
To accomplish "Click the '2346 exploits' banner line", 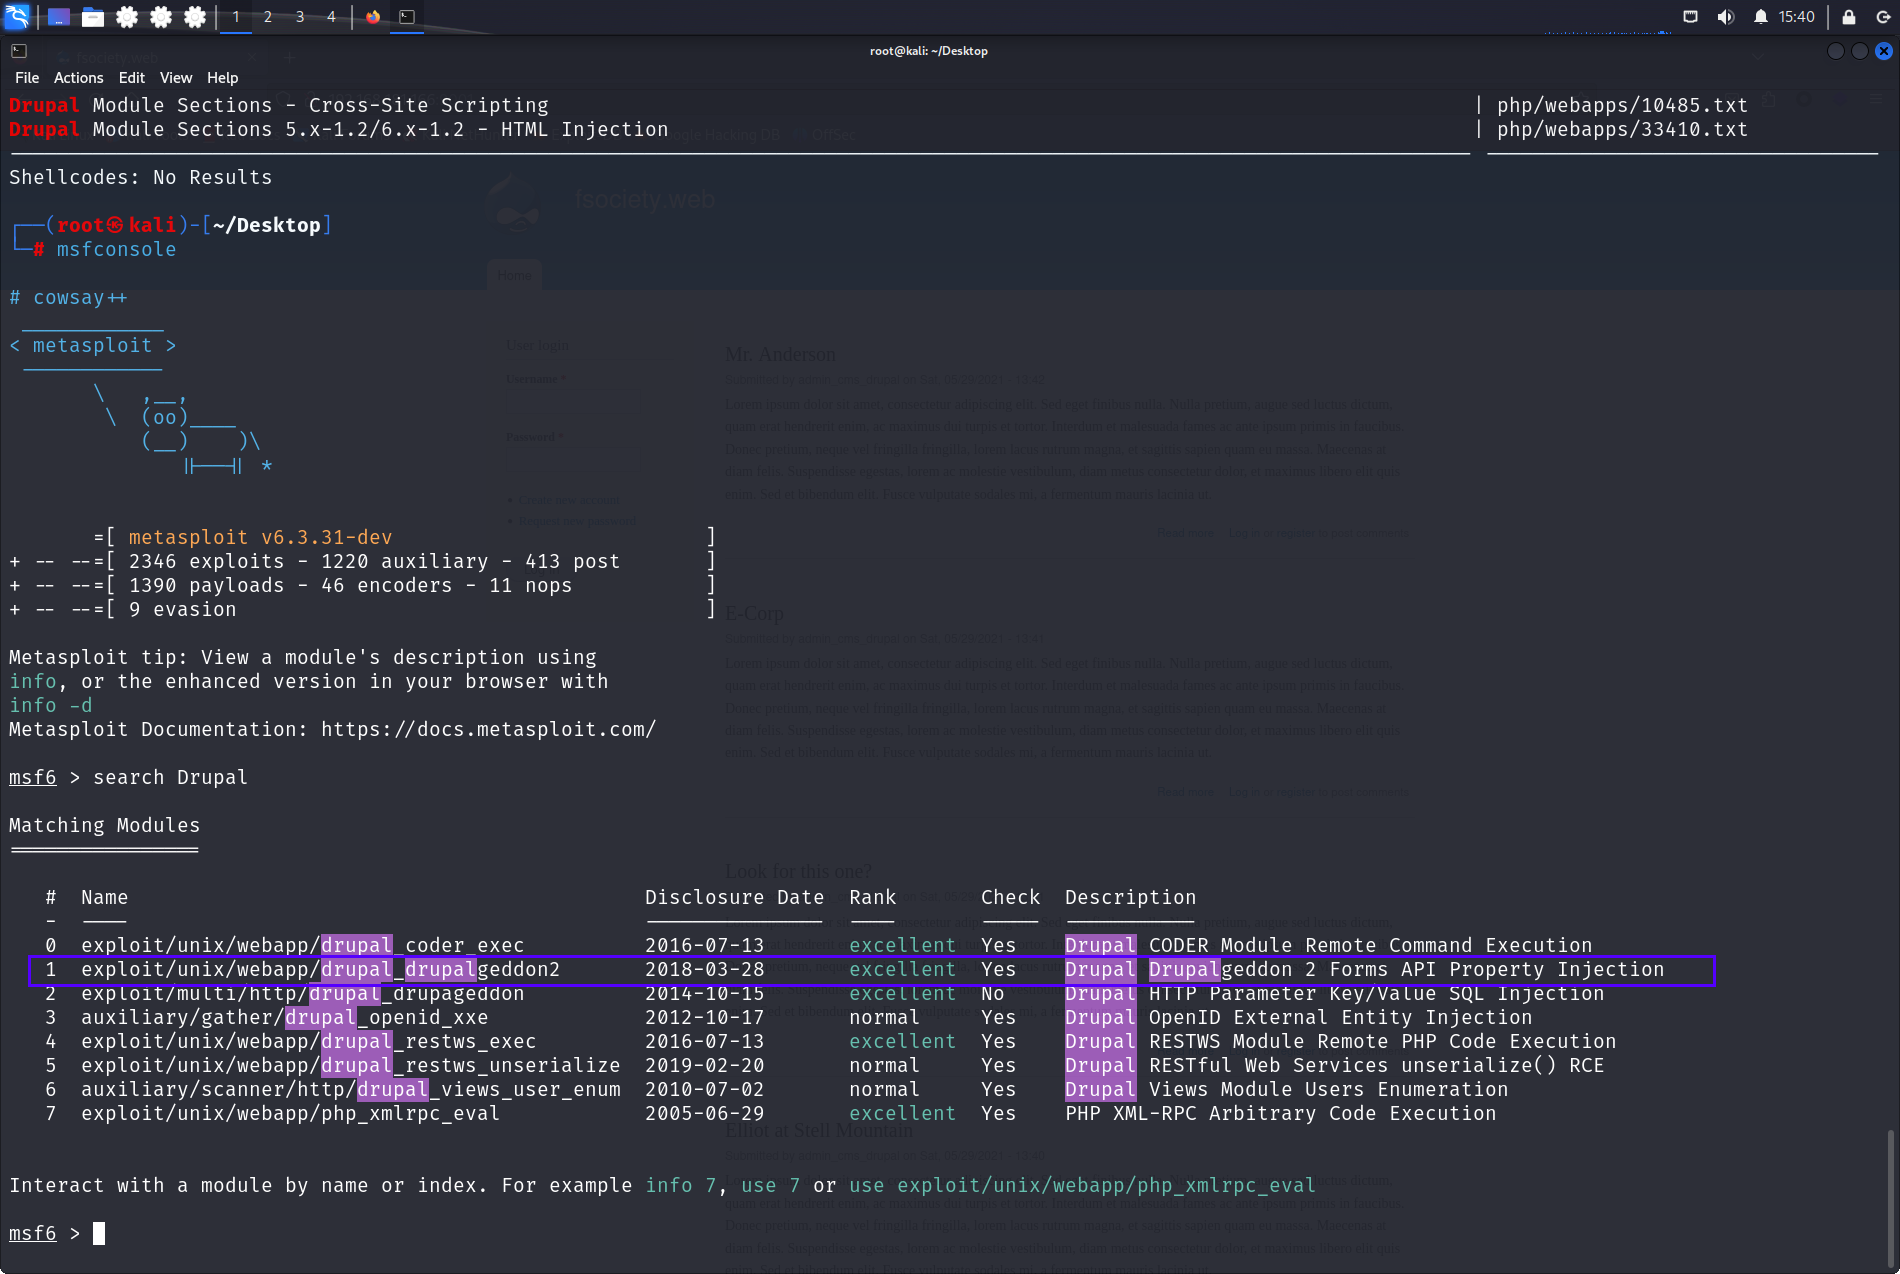I will [362, 561].
